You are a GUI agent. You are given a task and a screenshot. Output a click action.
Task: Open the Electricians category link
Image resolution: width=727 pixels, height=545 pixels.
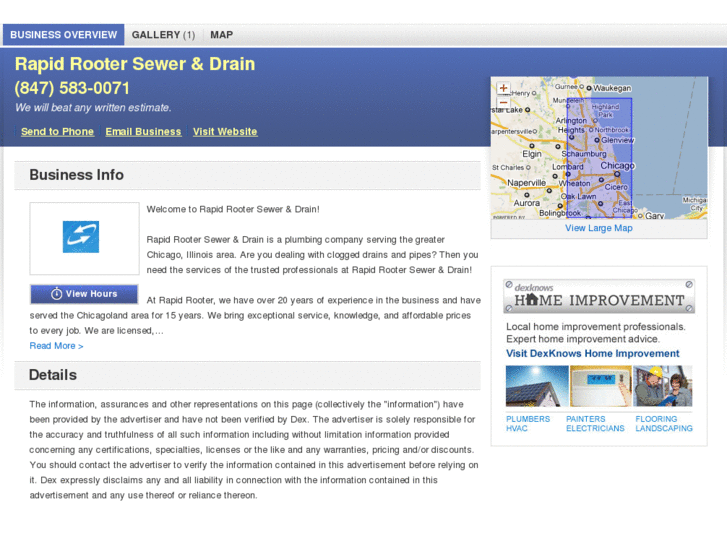point(595,428)
